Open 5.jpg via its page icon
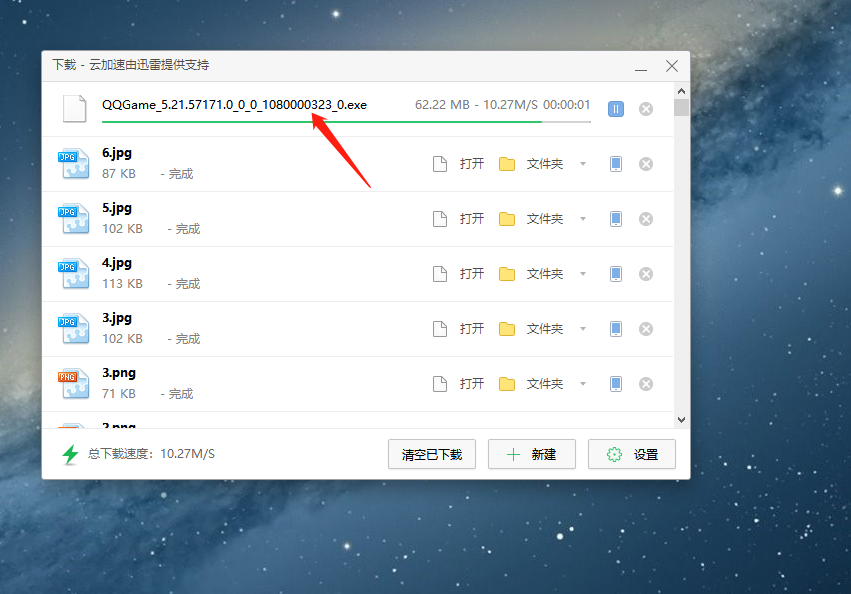The image size is (851, 594). click(440, 219)
